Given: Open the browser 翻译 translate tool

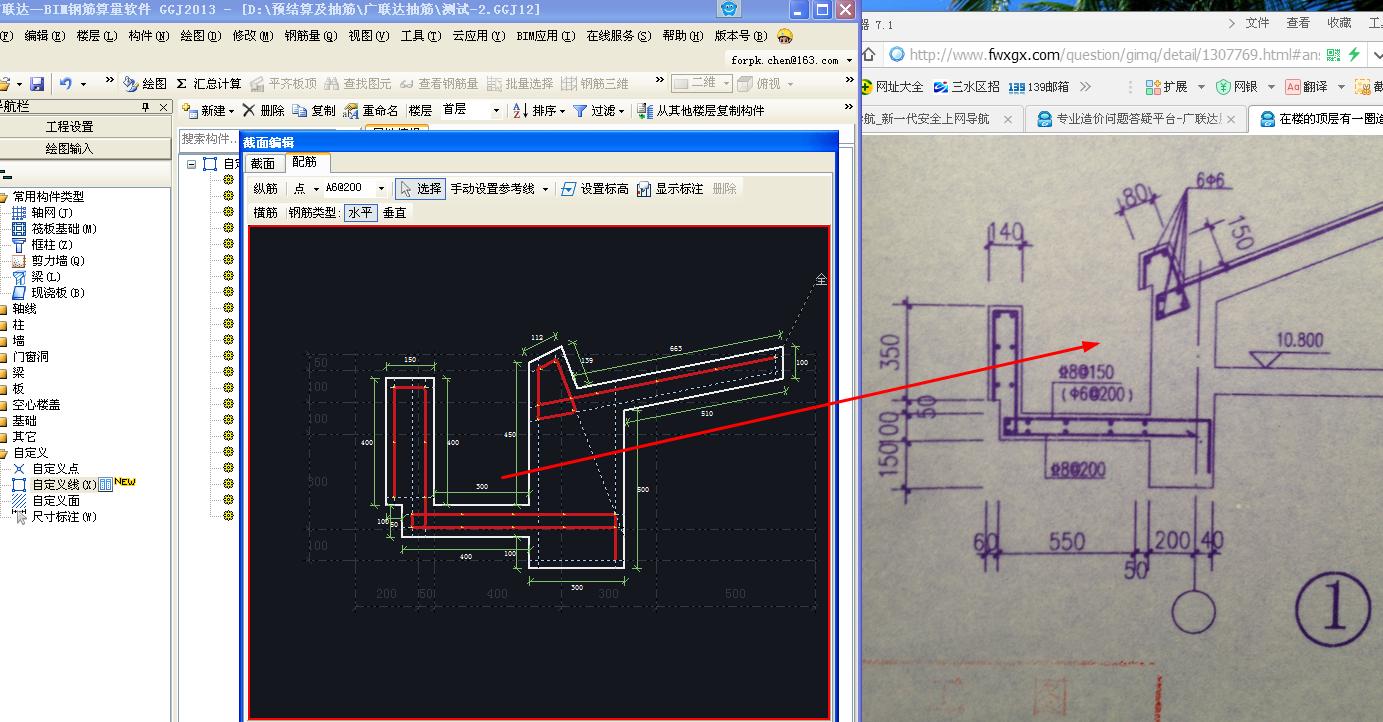Looking at the screenshot, I should pos(1307,87).
